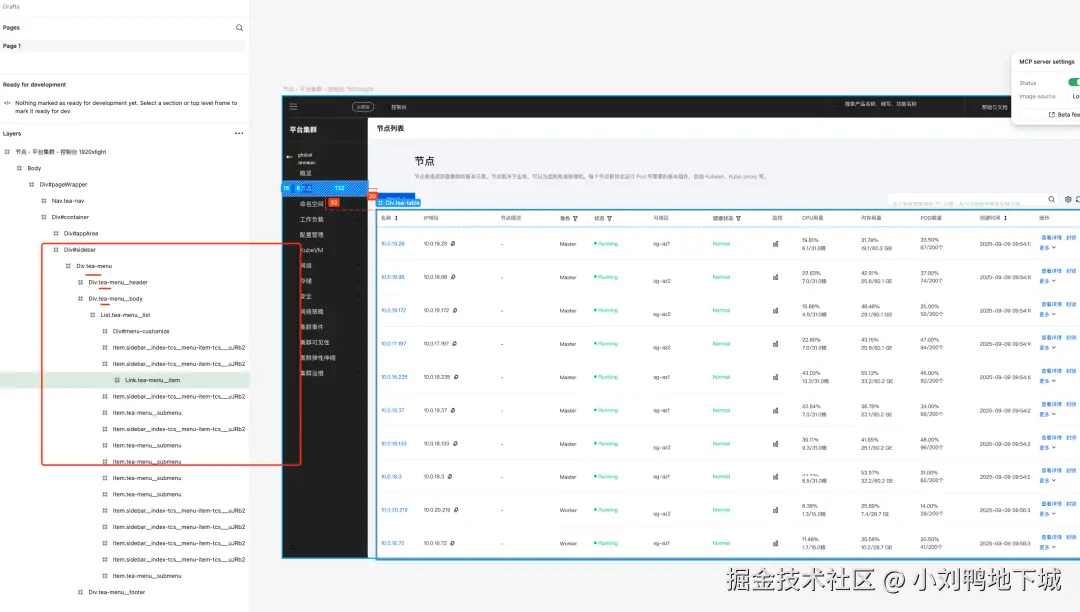
Task: Expand the 集群运维 sidebar submenu
Action: (x=358, y=373)
